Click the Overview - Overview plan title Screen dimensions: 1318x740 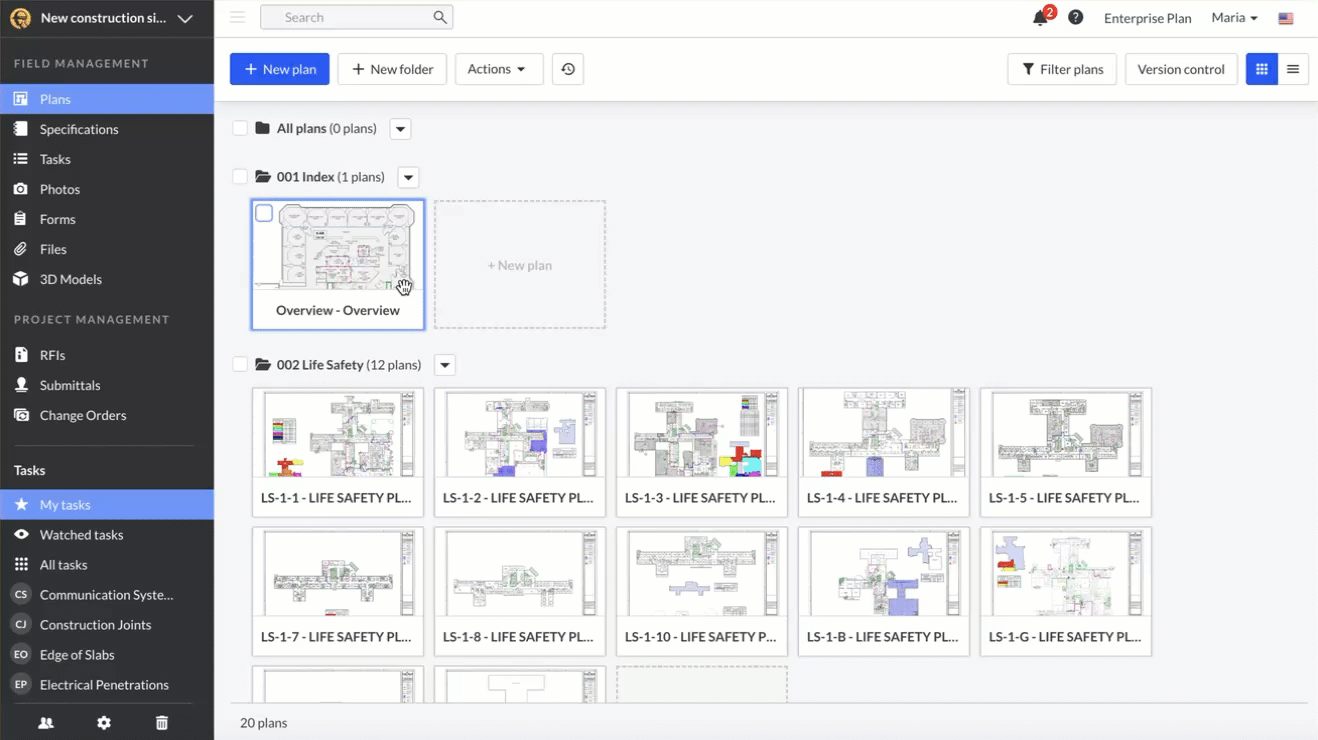point(338,310)
